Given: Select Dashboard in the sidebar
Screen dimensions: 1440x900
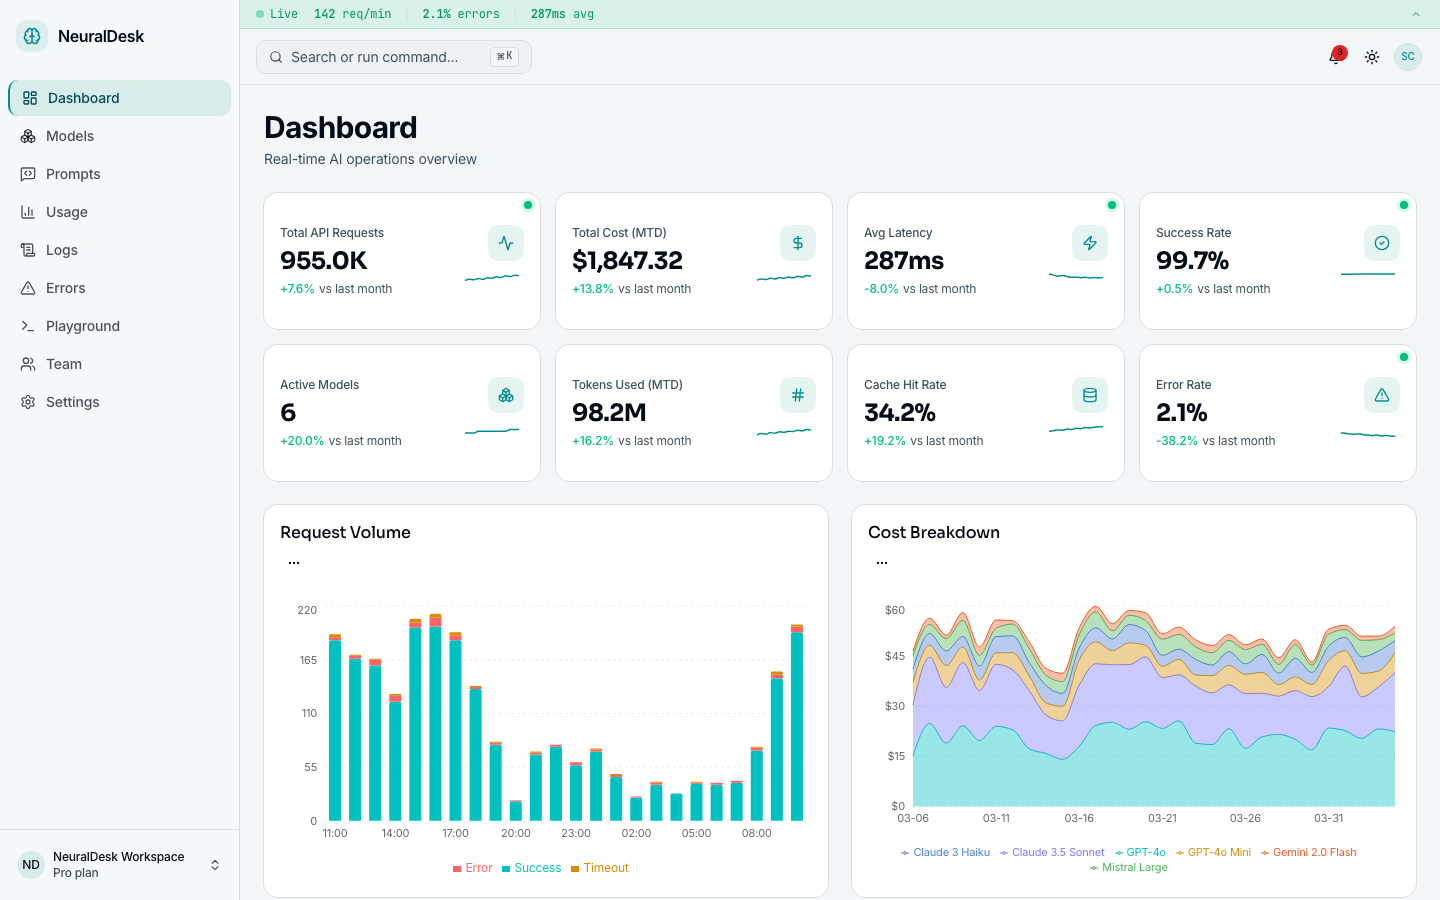Looking at the screenshot, I should [x=83, y=98].
